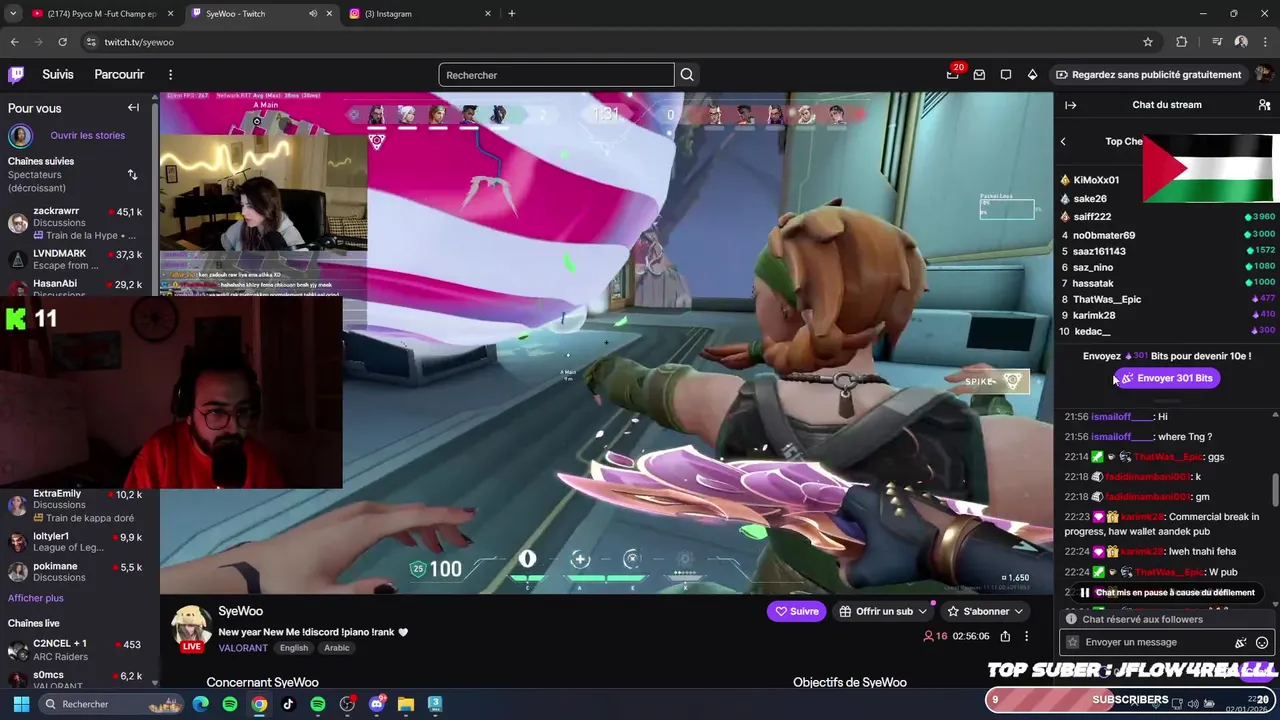Open pokimane channel in sidebar
Screen dimensions: 1280x720
(x=76, y=572)
